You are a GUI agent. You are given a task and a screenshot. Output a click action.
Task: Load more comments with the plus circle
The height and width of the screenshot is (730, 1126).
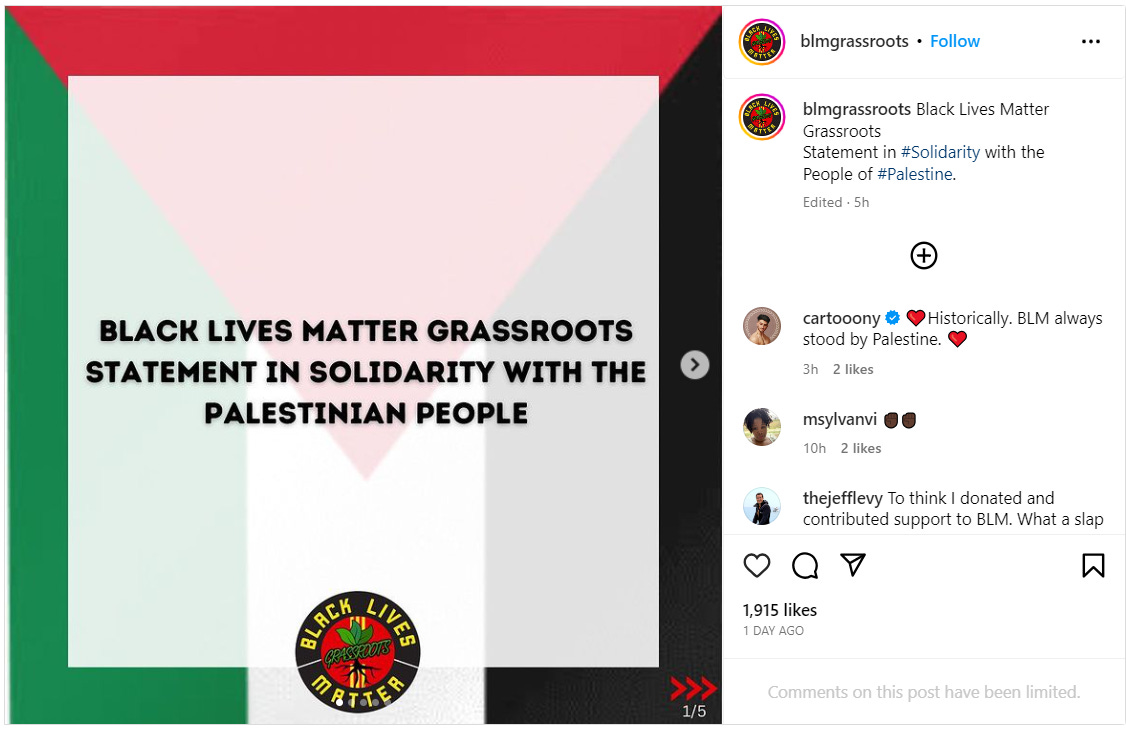pyautogui.click(x=923, y=256)
